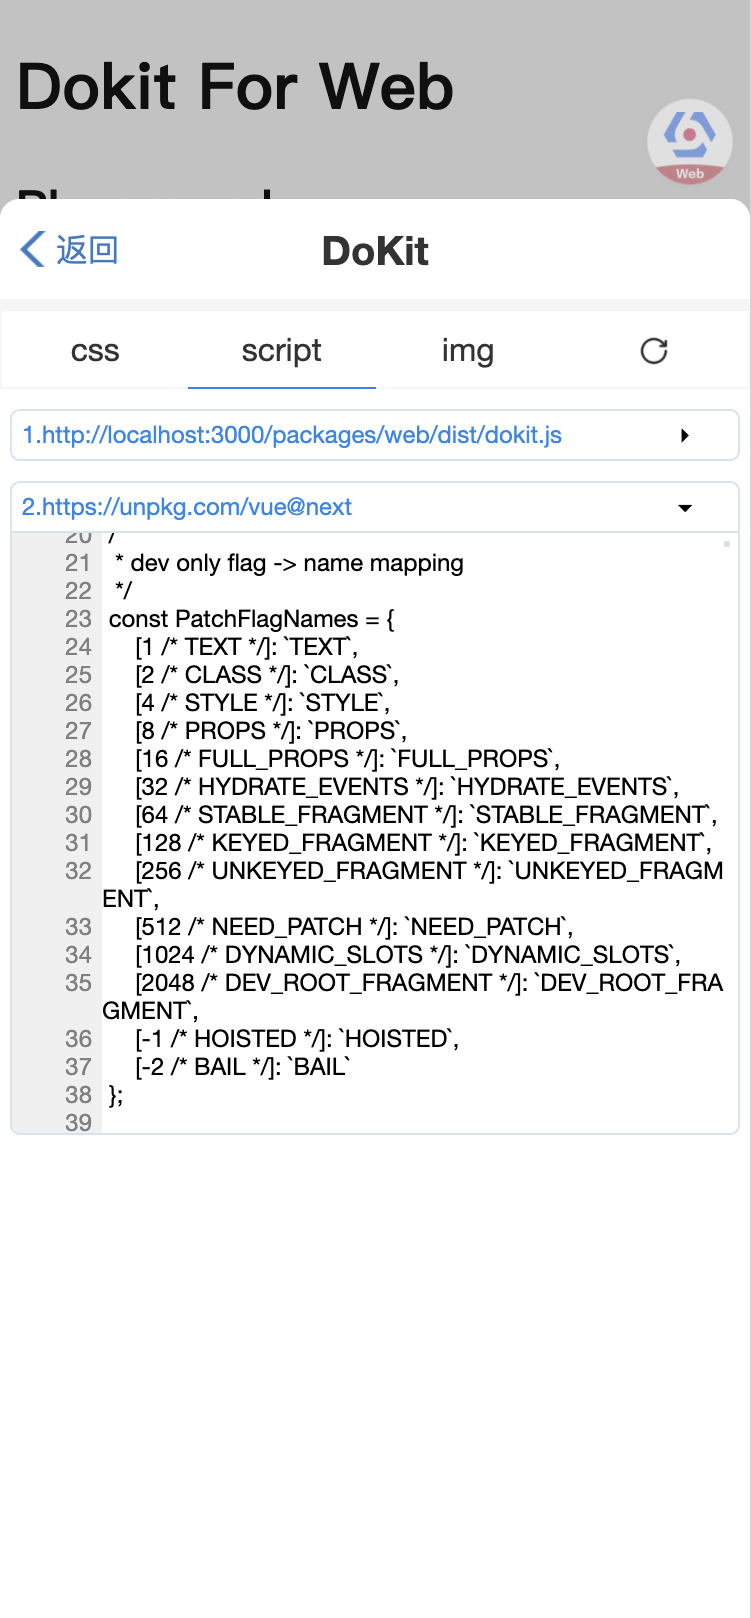Click the '[128 /* KEYED_FRAGMENT */]' code line
Viewport: 751px width, 1618px height.
(x=424, y=843)
